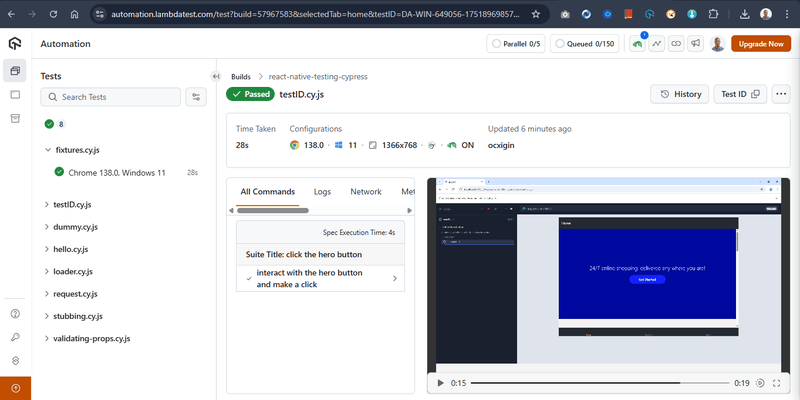Open the more options ellipsis menu

point(781,94)
